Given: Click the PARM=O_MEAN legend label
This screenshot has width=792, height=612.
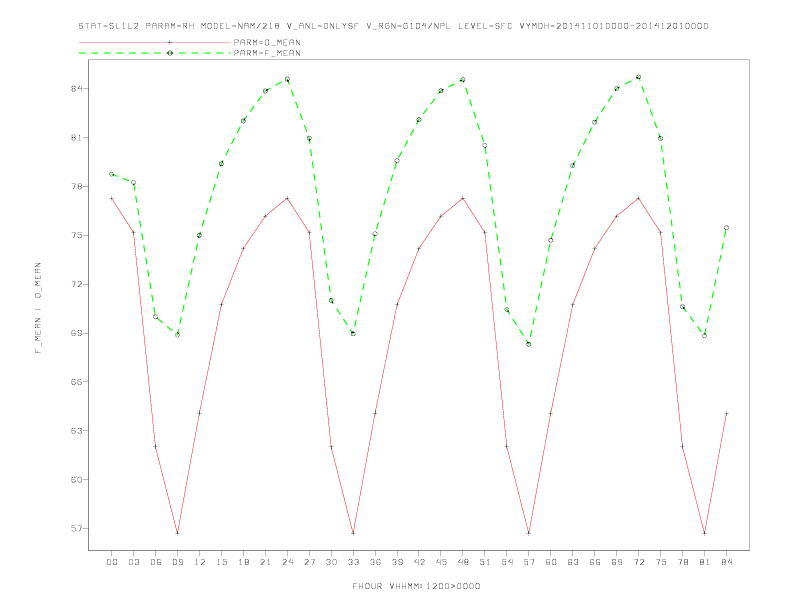Looking at the screenshot, I should click(267, 42).
